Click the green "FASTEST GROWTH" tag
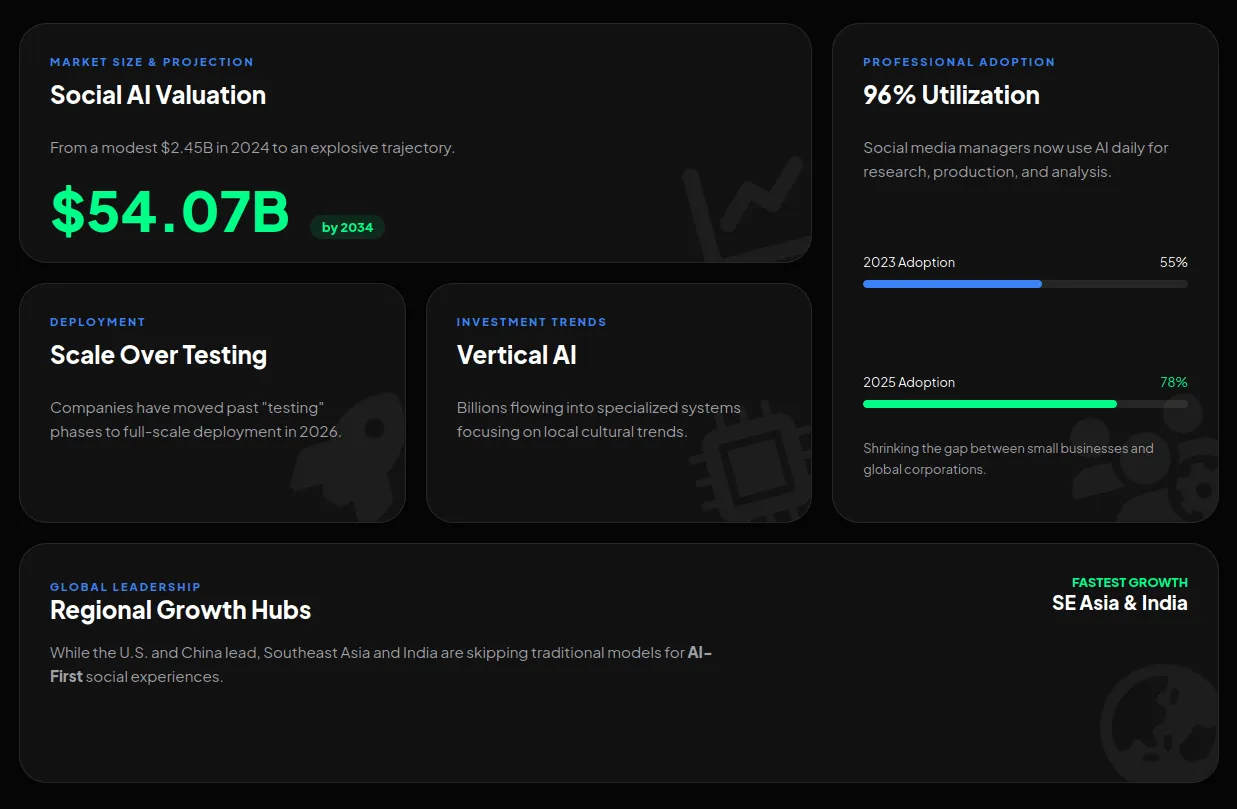 [x=1129, y=582]
